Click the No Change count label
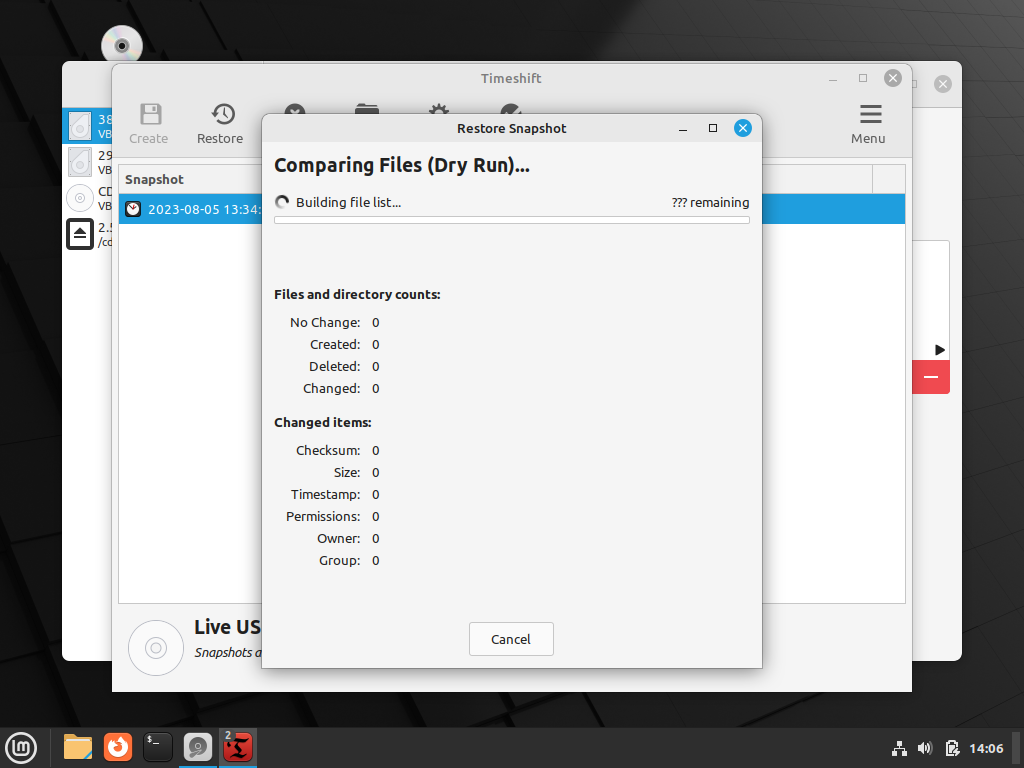Image resolution: width=1024 pixels, height=768 pixels. pos(325,323)
